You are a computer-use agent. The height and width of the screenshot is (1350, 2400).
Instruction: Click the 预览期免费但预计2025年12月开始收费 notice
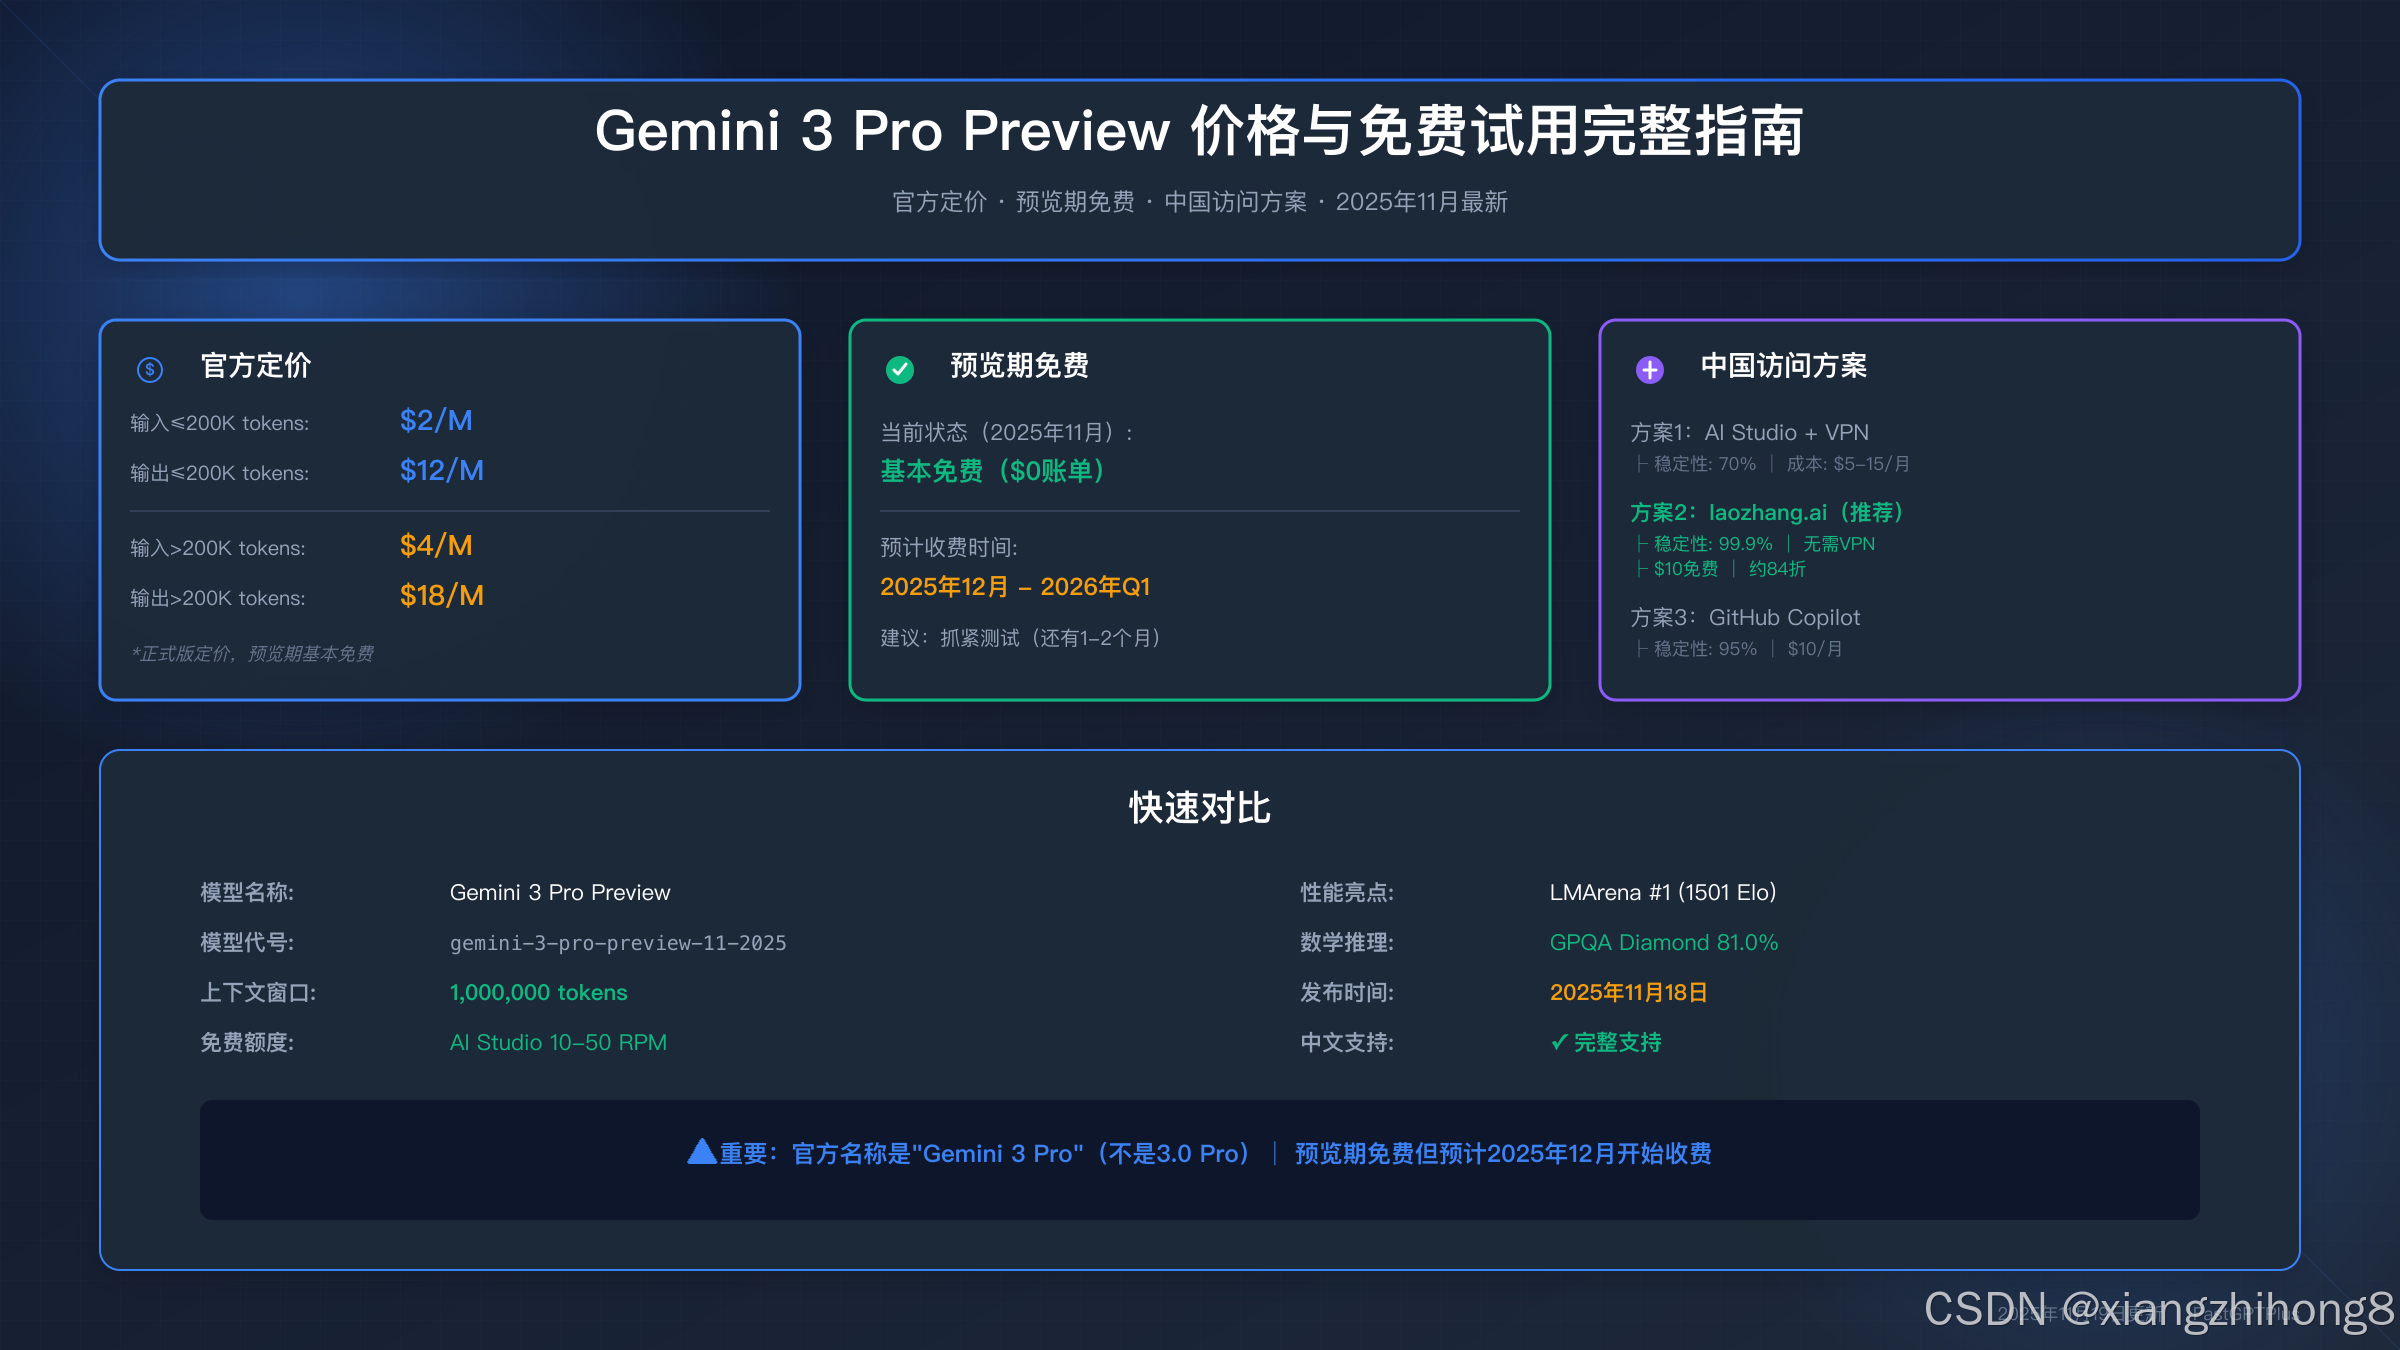pyautogui.click(x=1503, y=1153)
